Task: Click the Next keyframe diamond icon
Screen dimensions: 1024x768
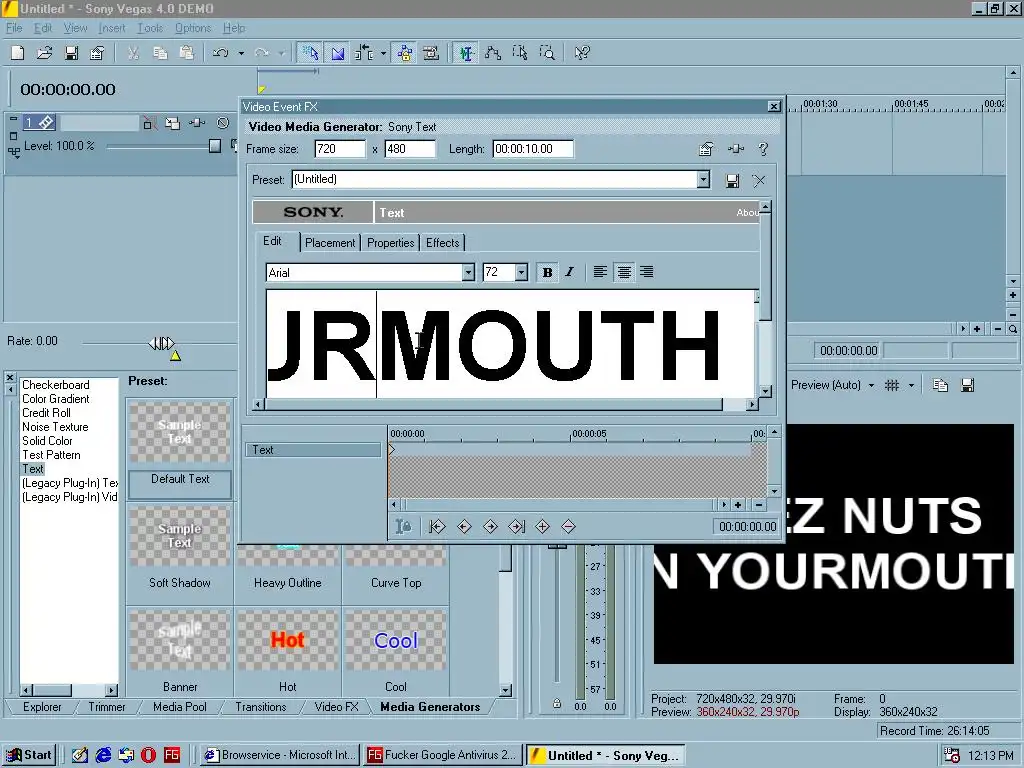Action: pos(490,526)
